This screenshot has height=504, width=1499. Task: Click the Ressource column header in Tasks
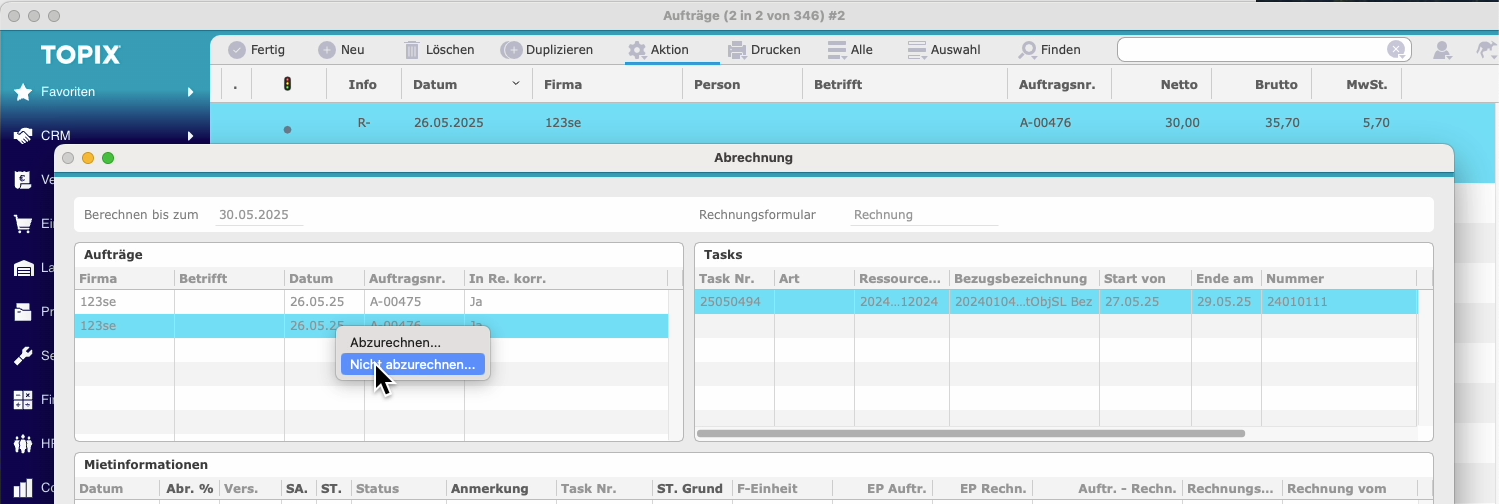click(x=900, y=278)
